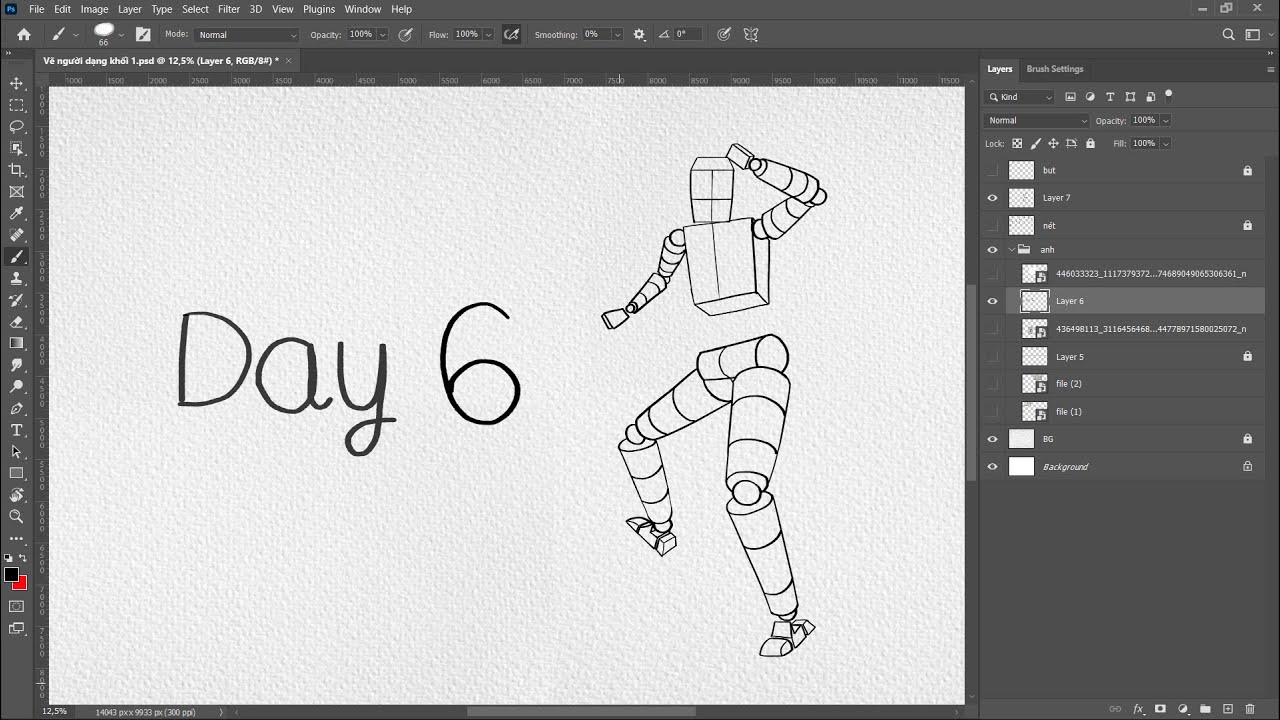Switch to the Brush Settings tab
This screenshot has height=720, width=1280.
point(1055,69)
